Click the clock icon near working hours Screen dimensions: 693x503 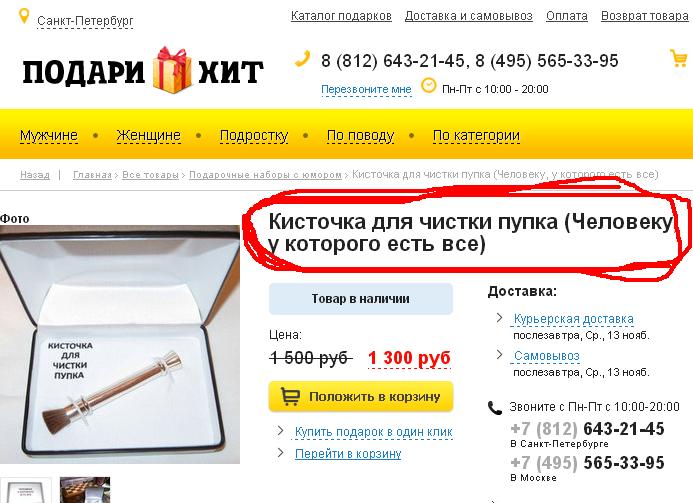tap(428, 85)
